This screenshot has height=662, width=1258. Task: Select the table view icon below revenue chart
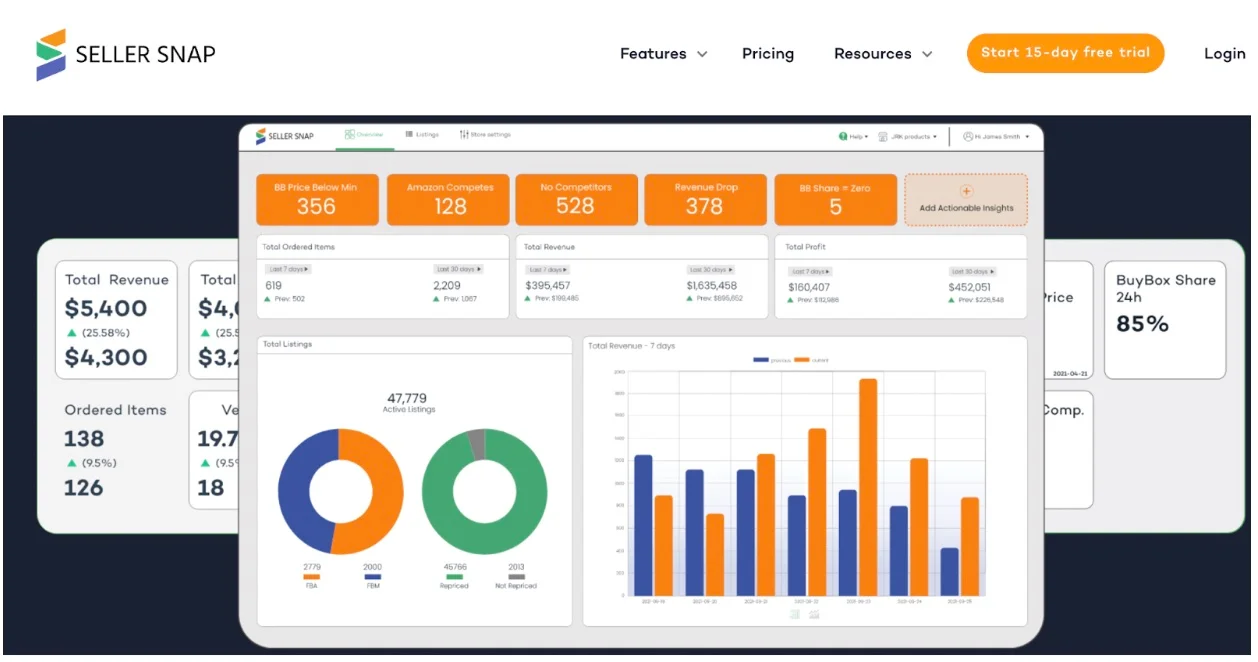click(795, 614)
